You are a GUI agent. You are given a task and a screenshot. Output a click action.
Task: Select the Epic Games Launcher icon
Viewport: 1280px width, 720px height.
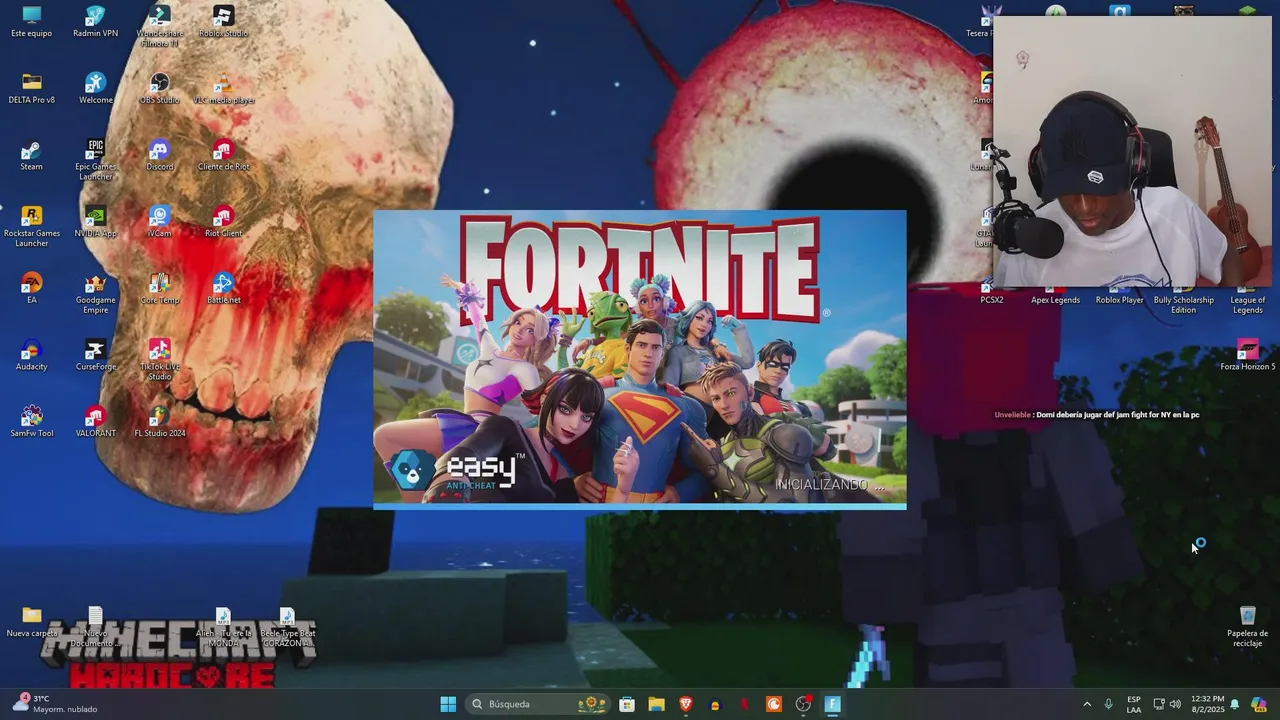[x=95, y=159]
